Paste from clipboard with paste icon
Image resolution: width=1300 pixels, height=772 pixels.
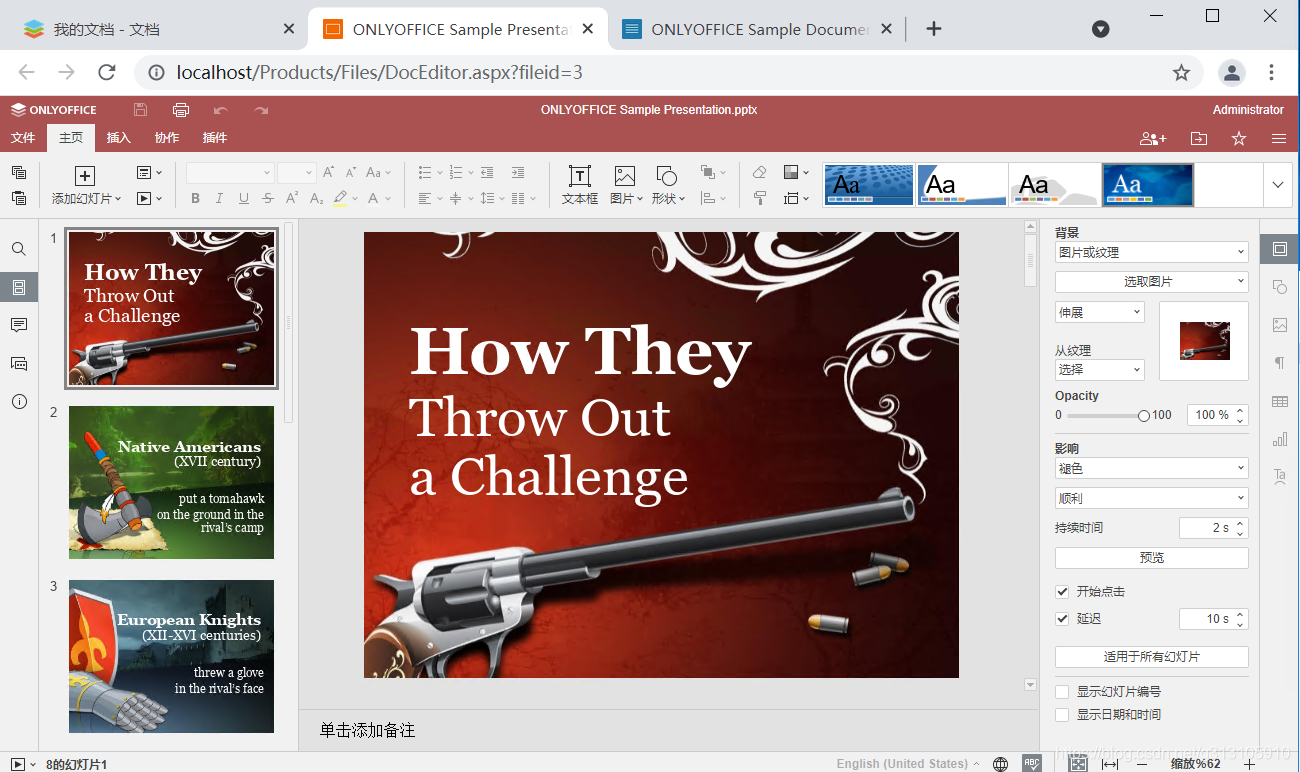[19, 198]
